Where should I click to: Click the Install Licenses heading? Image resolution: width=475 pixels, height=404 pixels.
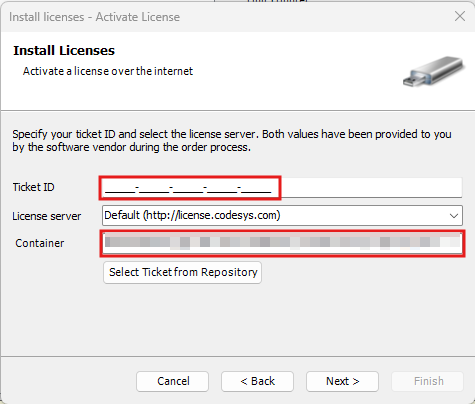pos(64,50)
